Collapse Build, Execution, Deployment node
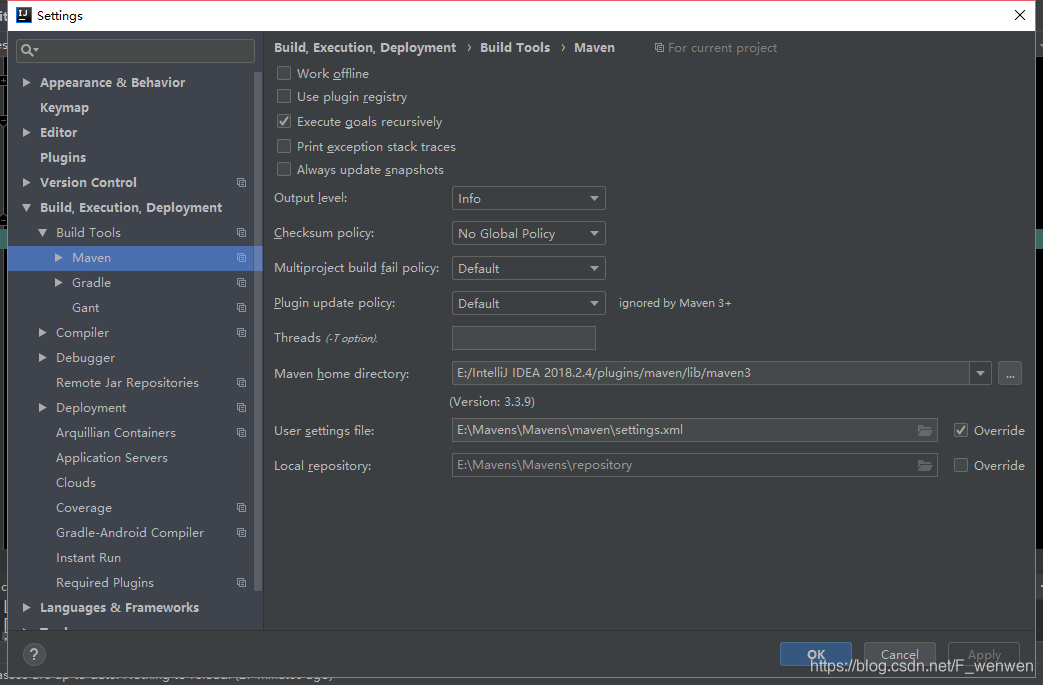Viewport: 1043px width, 685px height. point(27,207)
